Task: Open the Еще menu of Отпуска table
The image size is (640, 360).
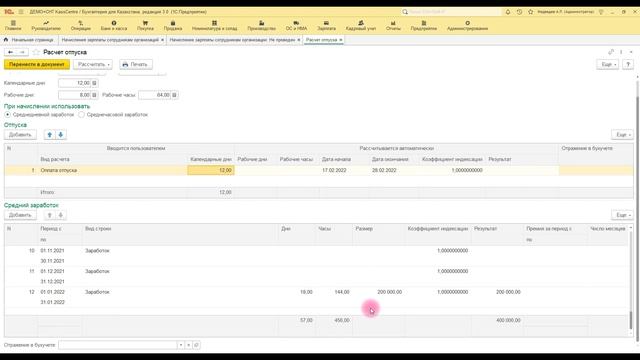Action: pyautogui.click(x=622, y=135)
